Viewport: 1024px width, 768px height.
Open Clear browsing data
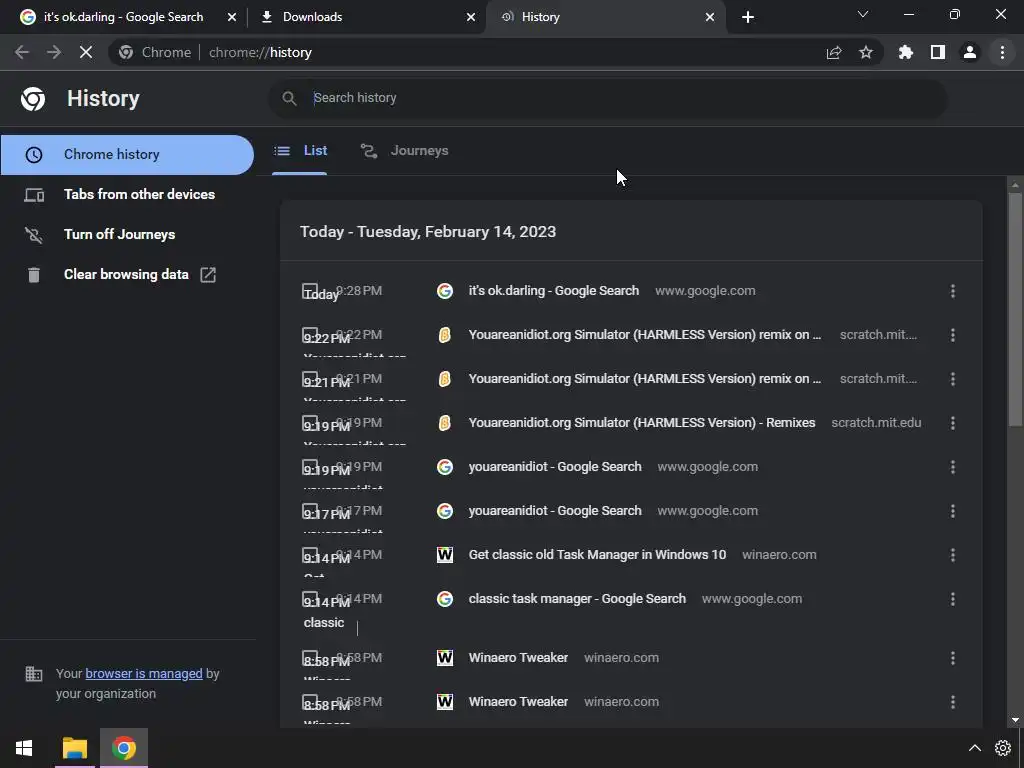[127, 274]
